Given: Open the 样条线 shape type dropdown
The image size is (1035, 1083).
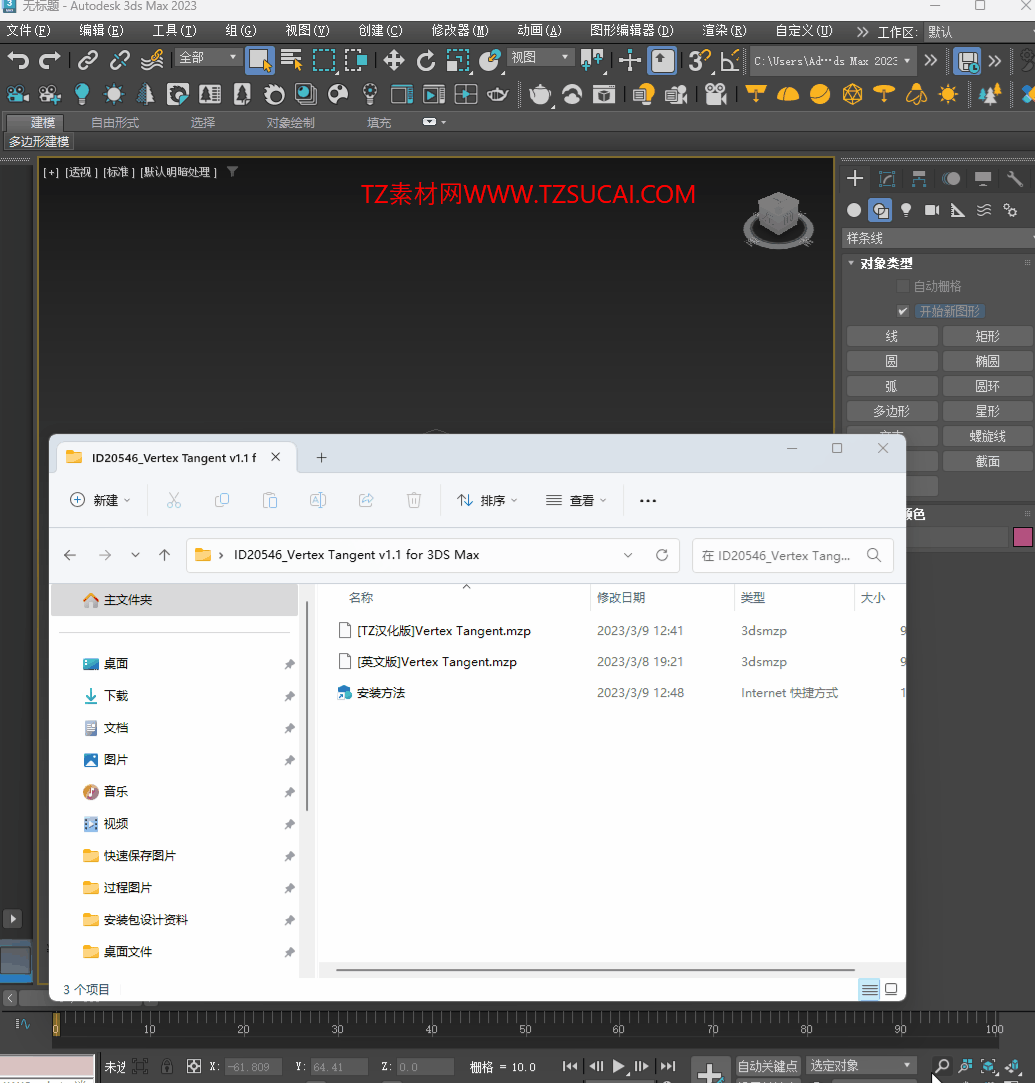Looking at the screenshot, I should [x=938, y=238].
